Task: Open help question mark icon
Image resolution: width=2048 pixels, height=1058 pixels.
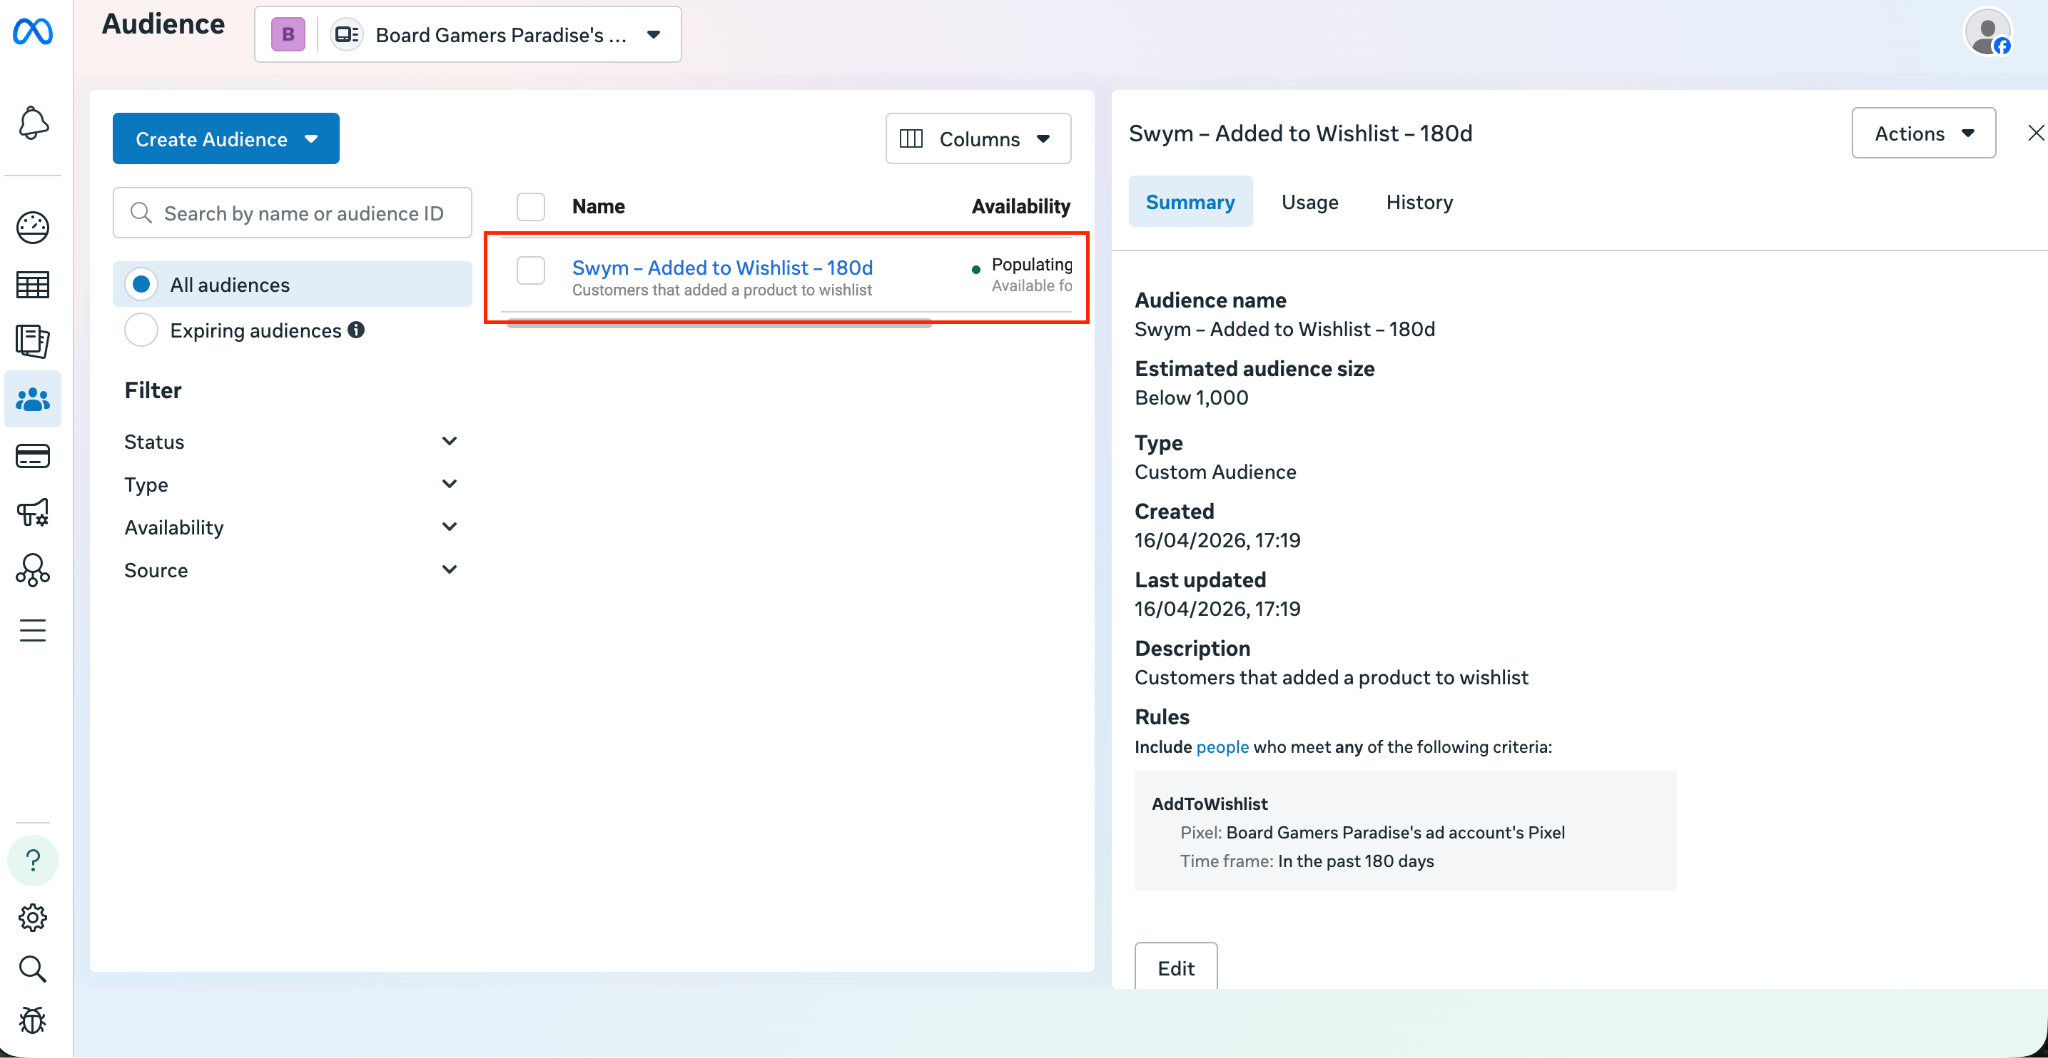Action: [33, 860]
